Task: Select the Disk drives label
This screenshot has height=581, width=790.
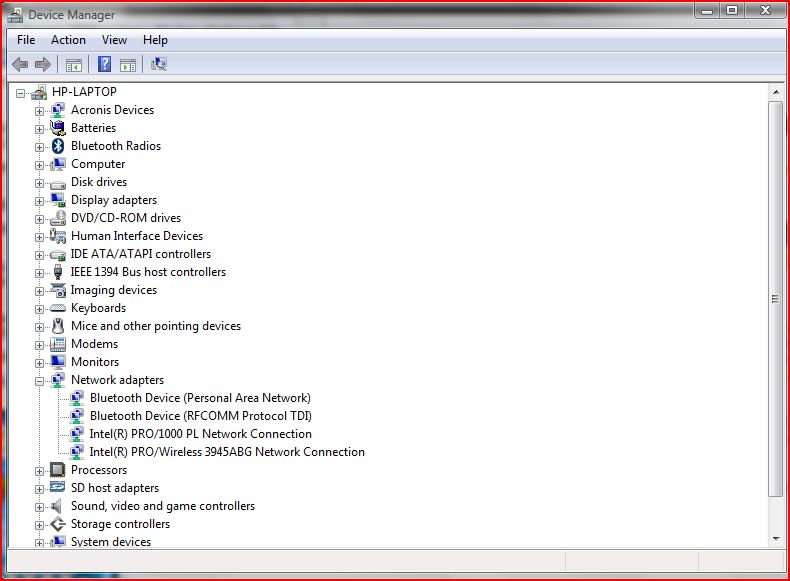Action: [x=99, y=182]
